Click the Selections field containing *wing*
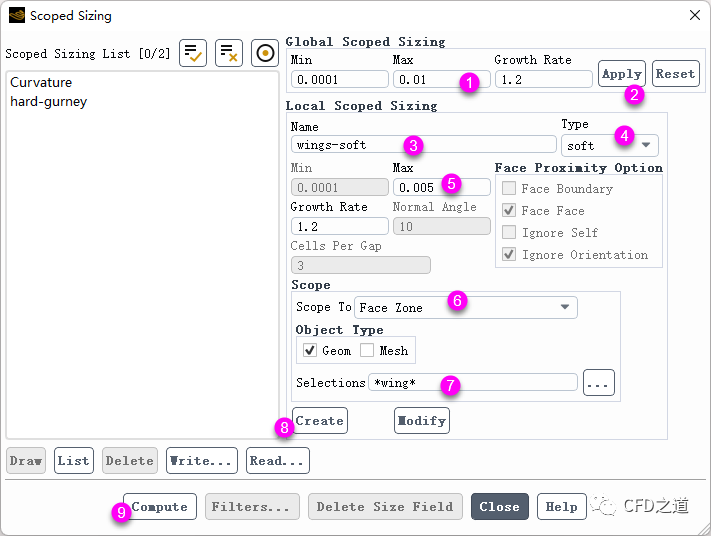This screenshot has width=711, height=536. [x=472, y=382]
